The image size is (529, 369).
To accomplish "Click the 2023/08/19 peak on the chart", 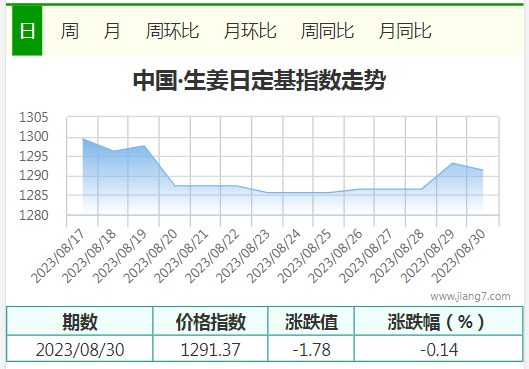I will [x=144, y=146].
